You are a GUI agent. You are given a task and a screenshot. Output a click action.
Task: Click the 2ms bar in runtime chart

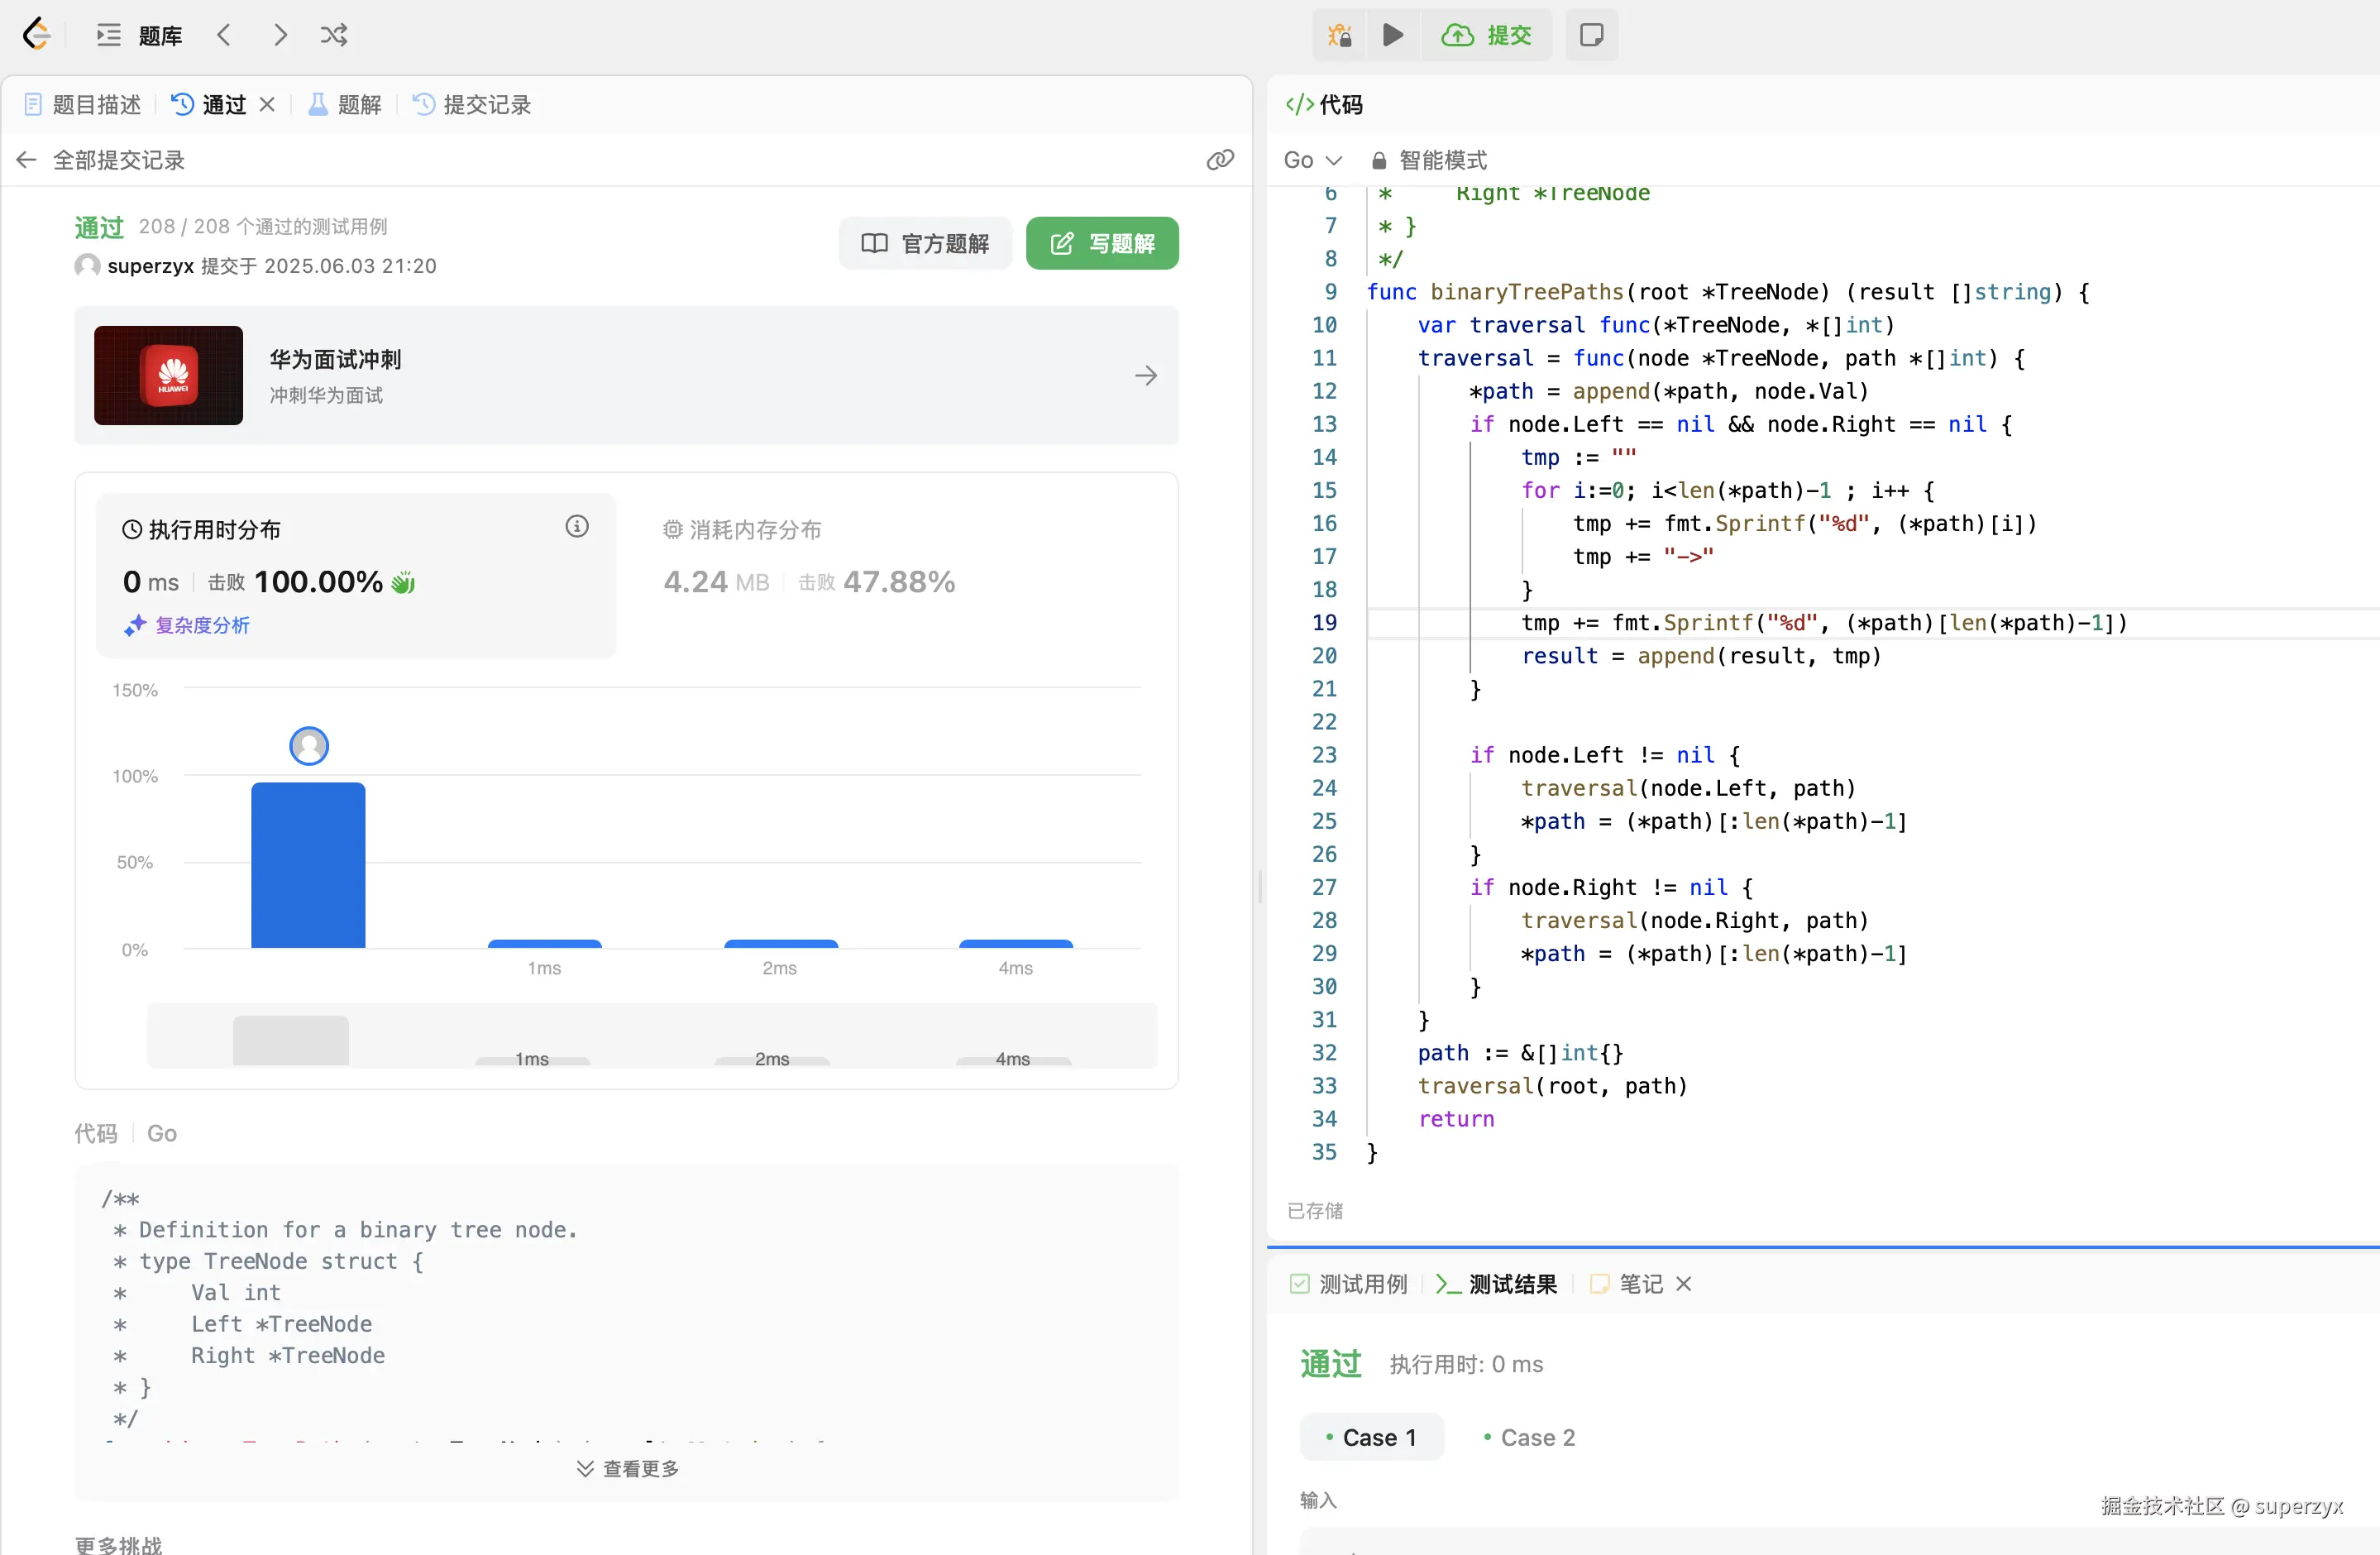tap(781, 944)
